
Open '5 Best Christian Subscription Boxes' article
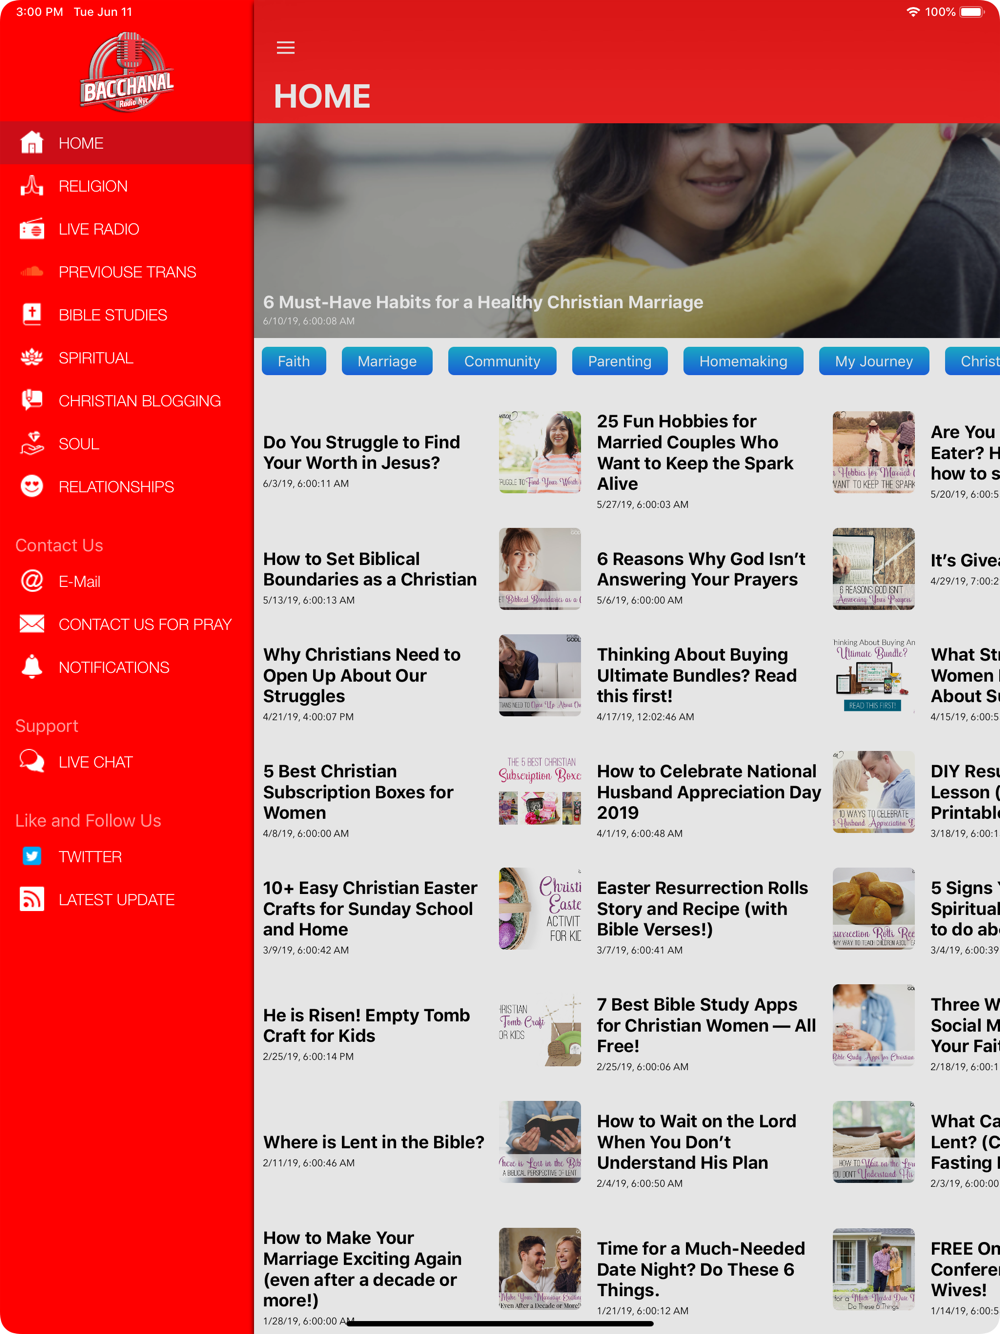pos(358,792)
